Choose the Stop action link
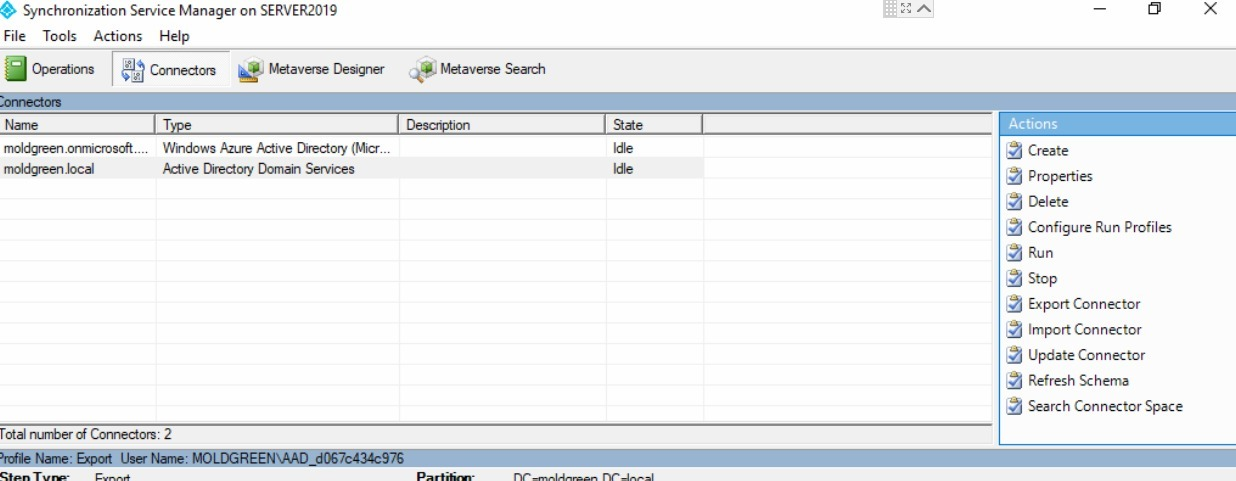 point(1042,278)
